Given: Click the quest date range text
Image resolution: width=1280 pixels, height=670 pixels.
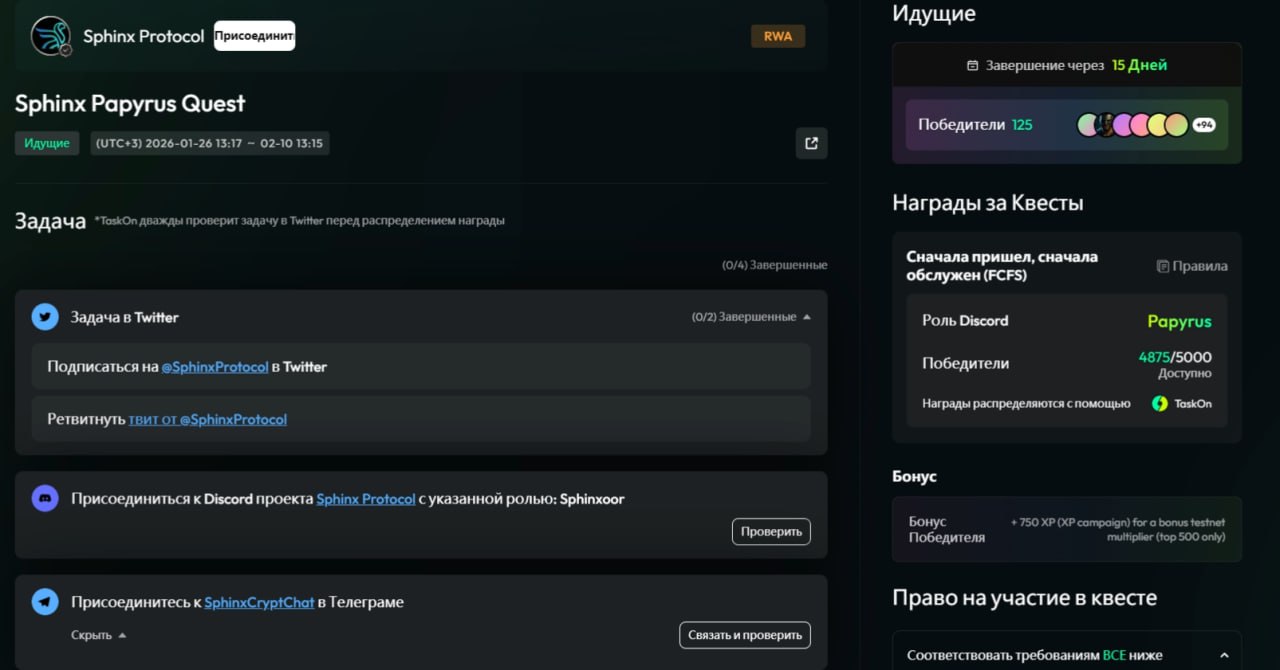Looking at the screenshot, I should [x=209, y=143].
